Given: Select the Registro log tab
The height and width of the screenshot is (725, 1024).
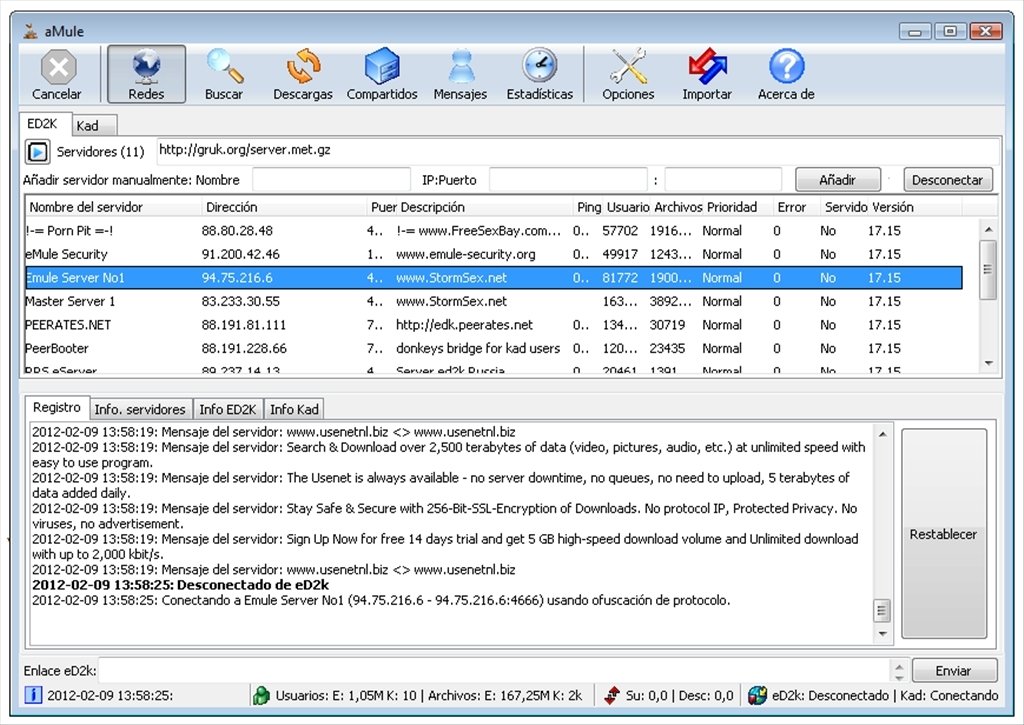Looking at the screenshot, I should coord(57,408).
